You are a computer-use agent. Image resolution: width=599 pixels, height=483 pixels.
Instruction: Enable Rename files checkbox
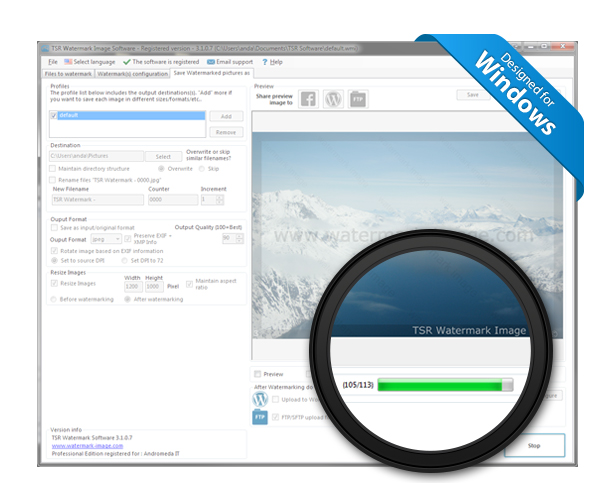[53, 180]
